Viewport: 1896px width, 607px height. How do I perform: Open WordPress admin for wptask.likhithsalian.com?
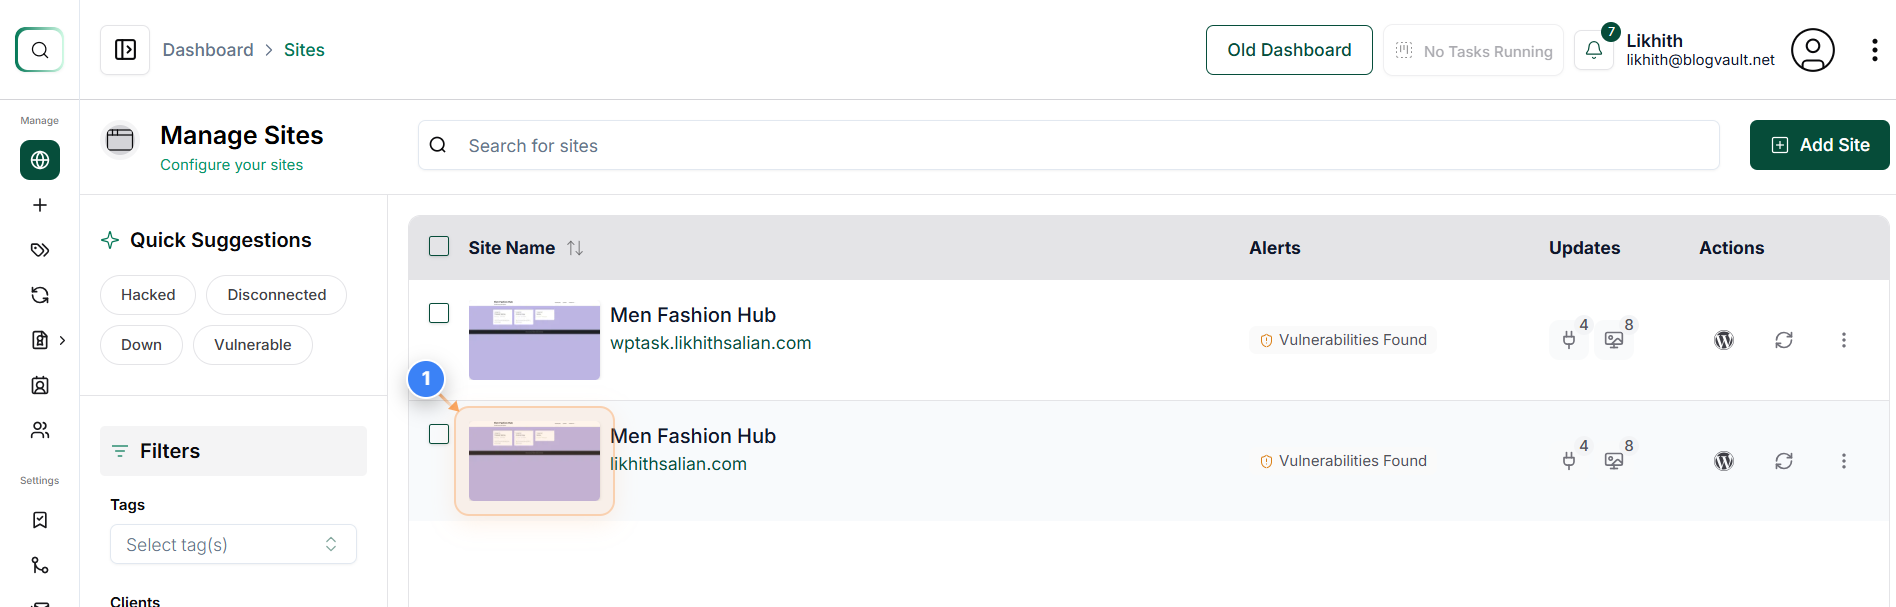1724,340
